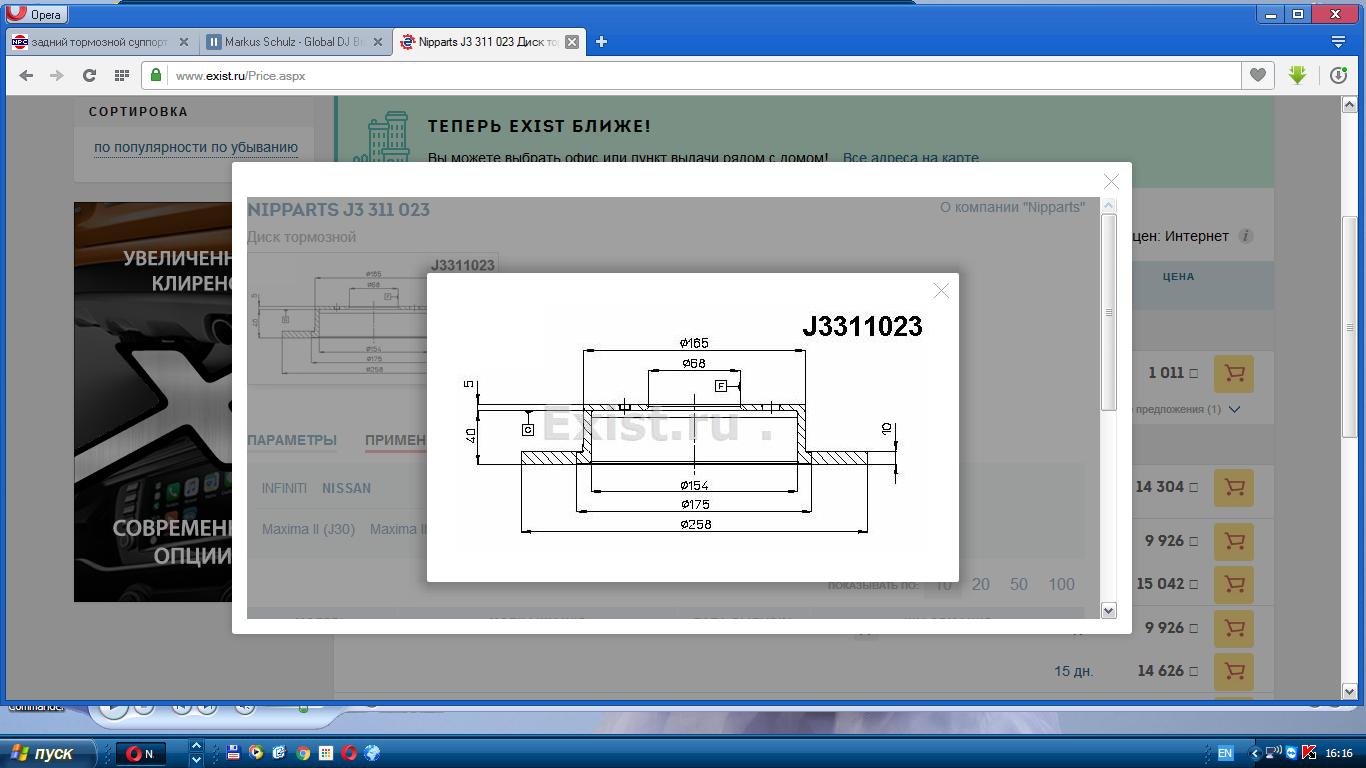Add the 14 626 price item to cart
1366x768 pixels.
(1234, 671)
